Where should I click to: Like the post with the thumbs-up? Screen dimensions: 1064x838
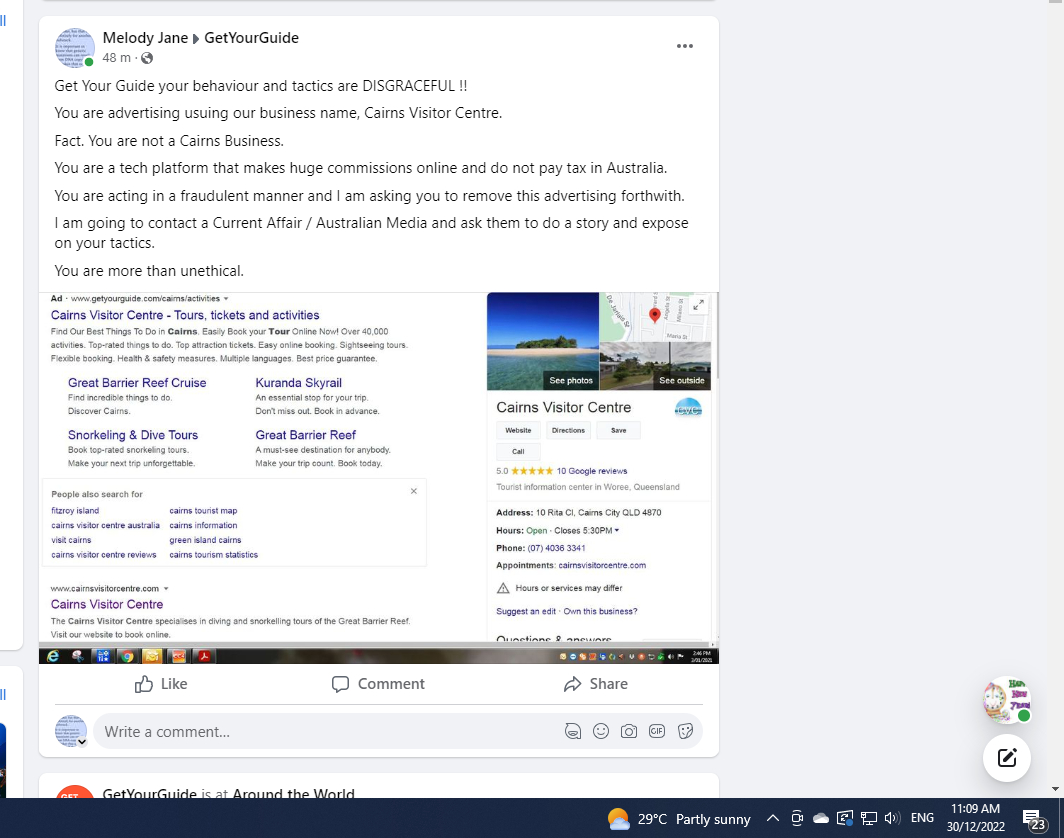pos(160,684)
